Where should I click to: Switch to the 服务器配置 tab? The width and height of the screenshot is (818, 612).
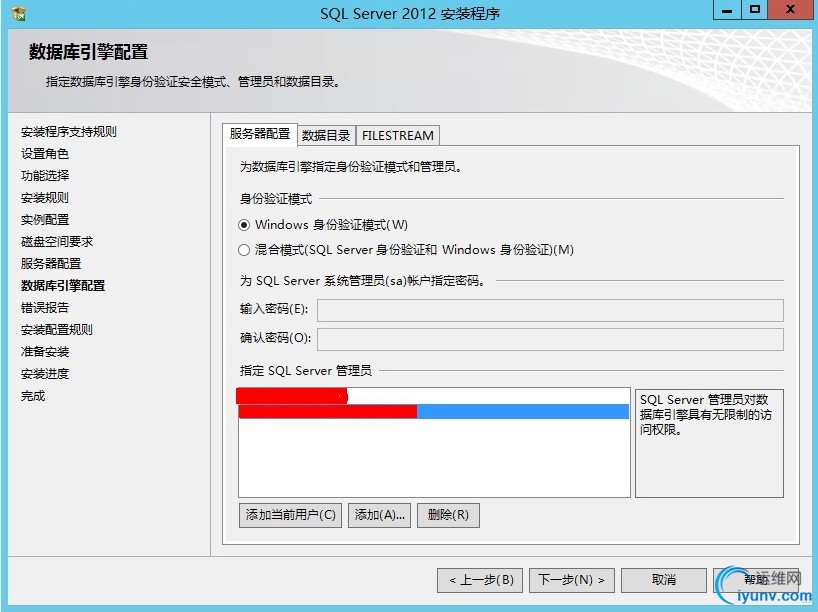click(x=260, y=134)
